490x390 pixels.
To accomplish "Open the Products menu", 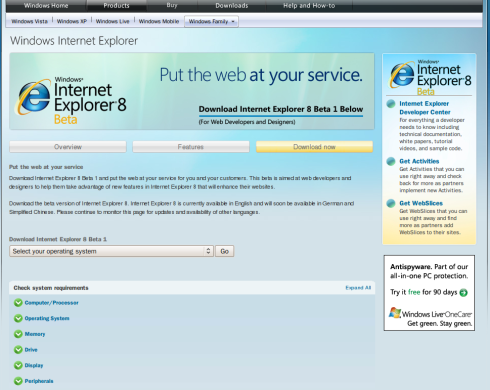I will coord(116,6).
